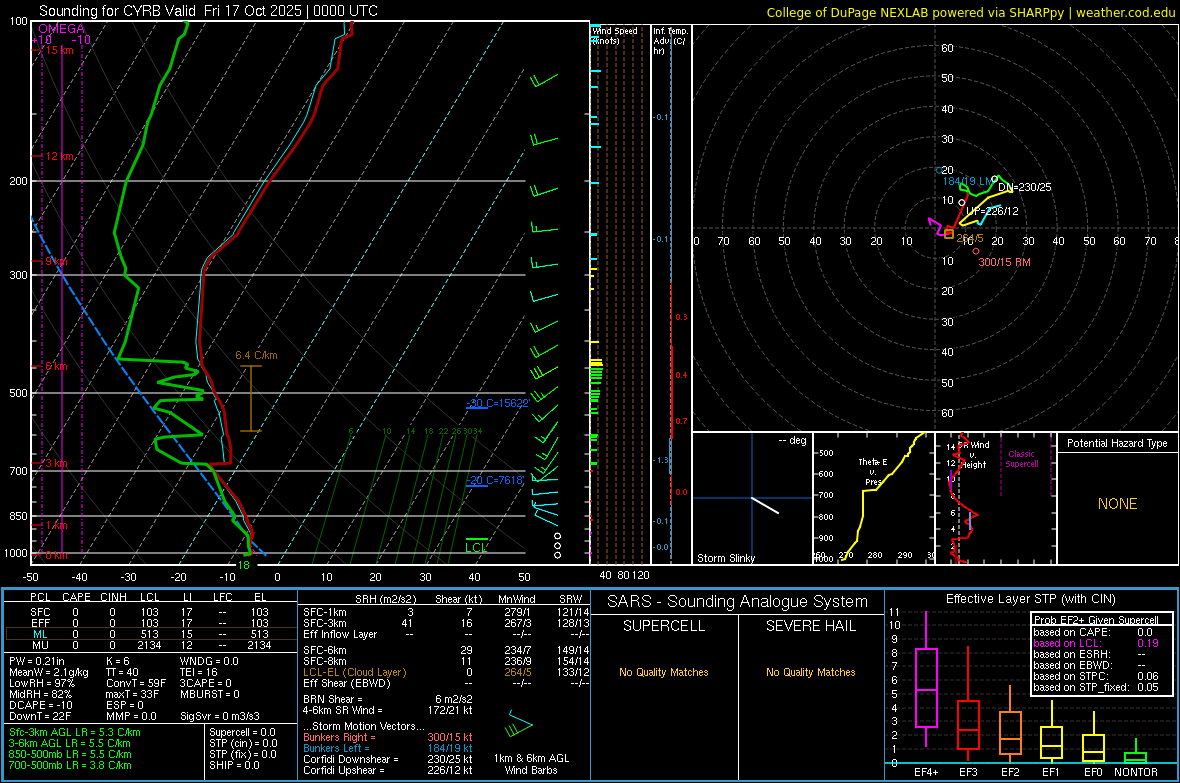Viewport: 1180px width, 783px height.
Task: Click the 'SFC-6km' shear row label
Action: 325,650
